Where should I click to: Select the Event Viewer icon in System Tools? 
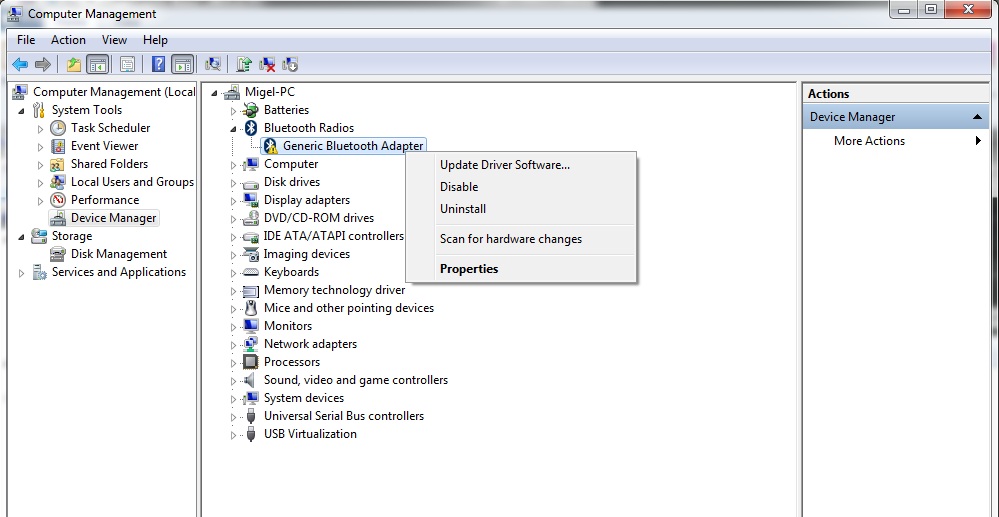pyautogui.click(x=57, y=146)
